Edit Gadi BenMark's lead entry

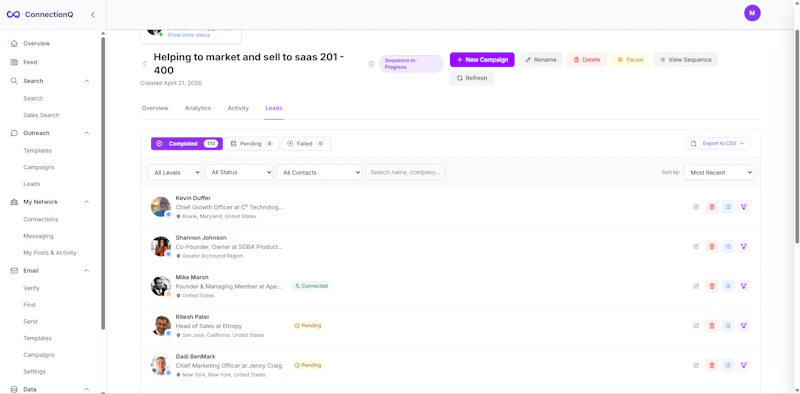pyautogui.click(x=696, y=365)
